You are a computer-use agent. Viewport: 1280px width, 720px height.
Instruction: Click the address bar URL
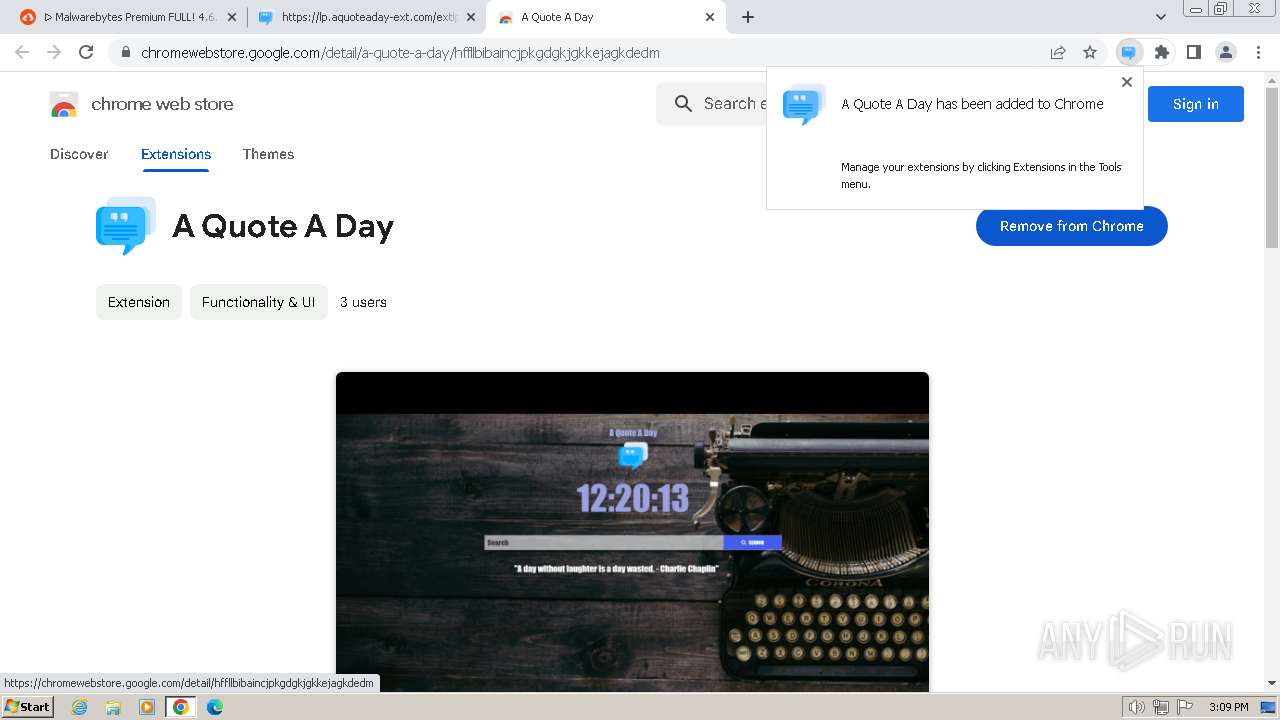click(400, 53)
